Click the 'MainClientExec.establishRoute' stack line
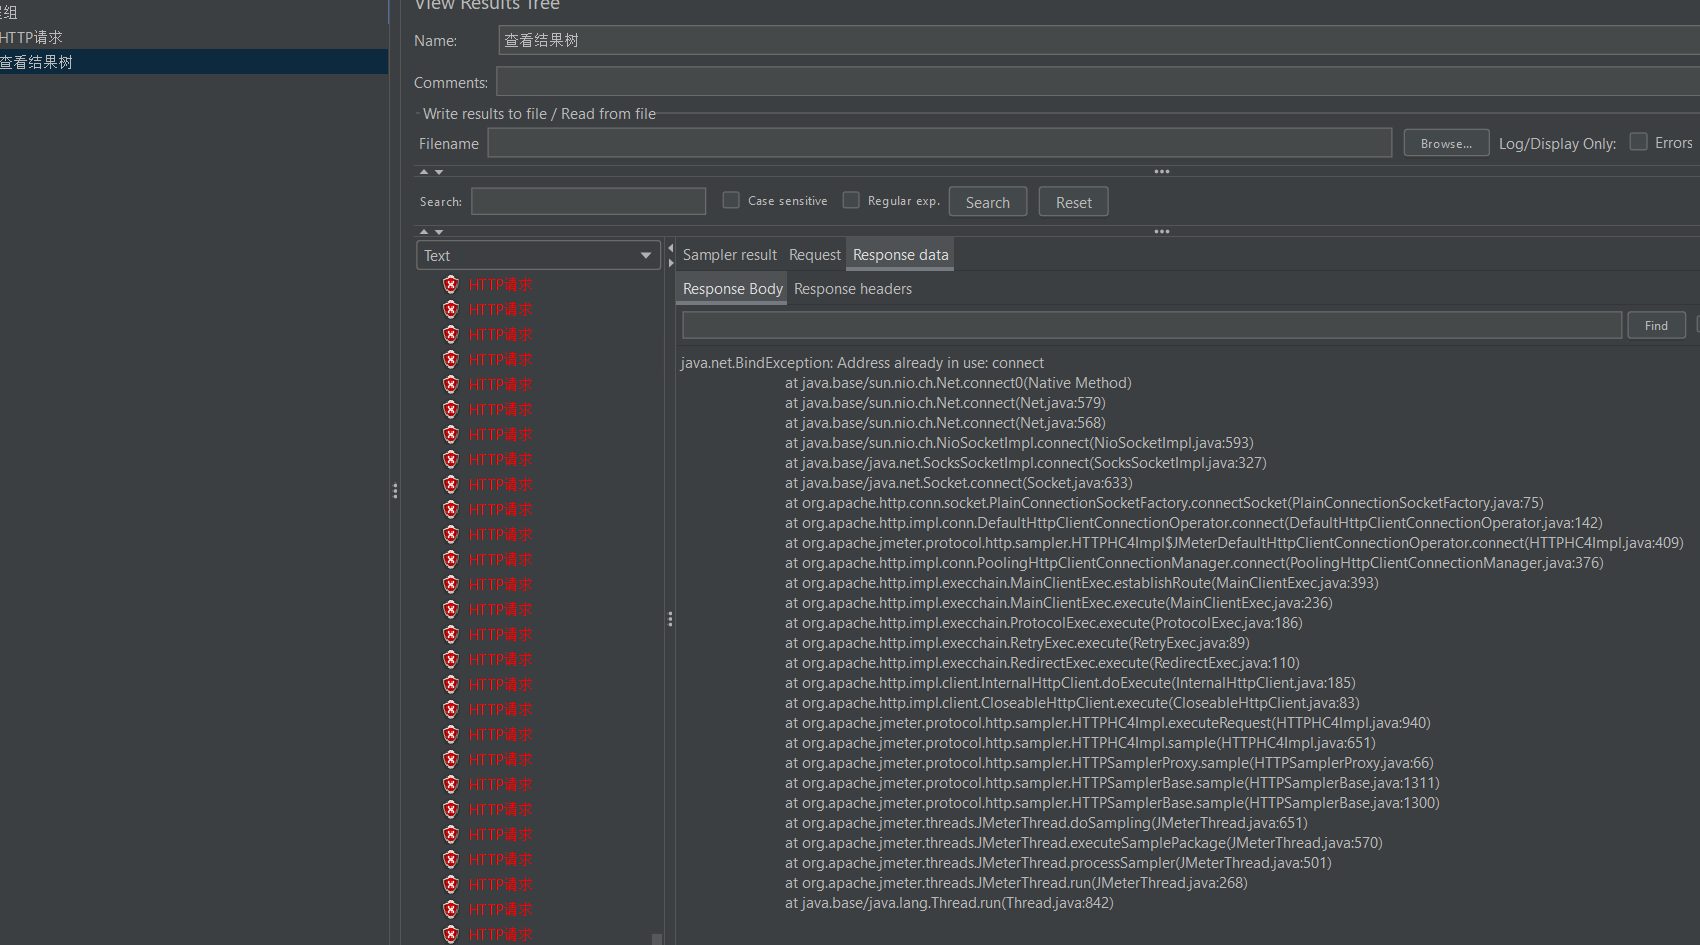 point(1082,583)
